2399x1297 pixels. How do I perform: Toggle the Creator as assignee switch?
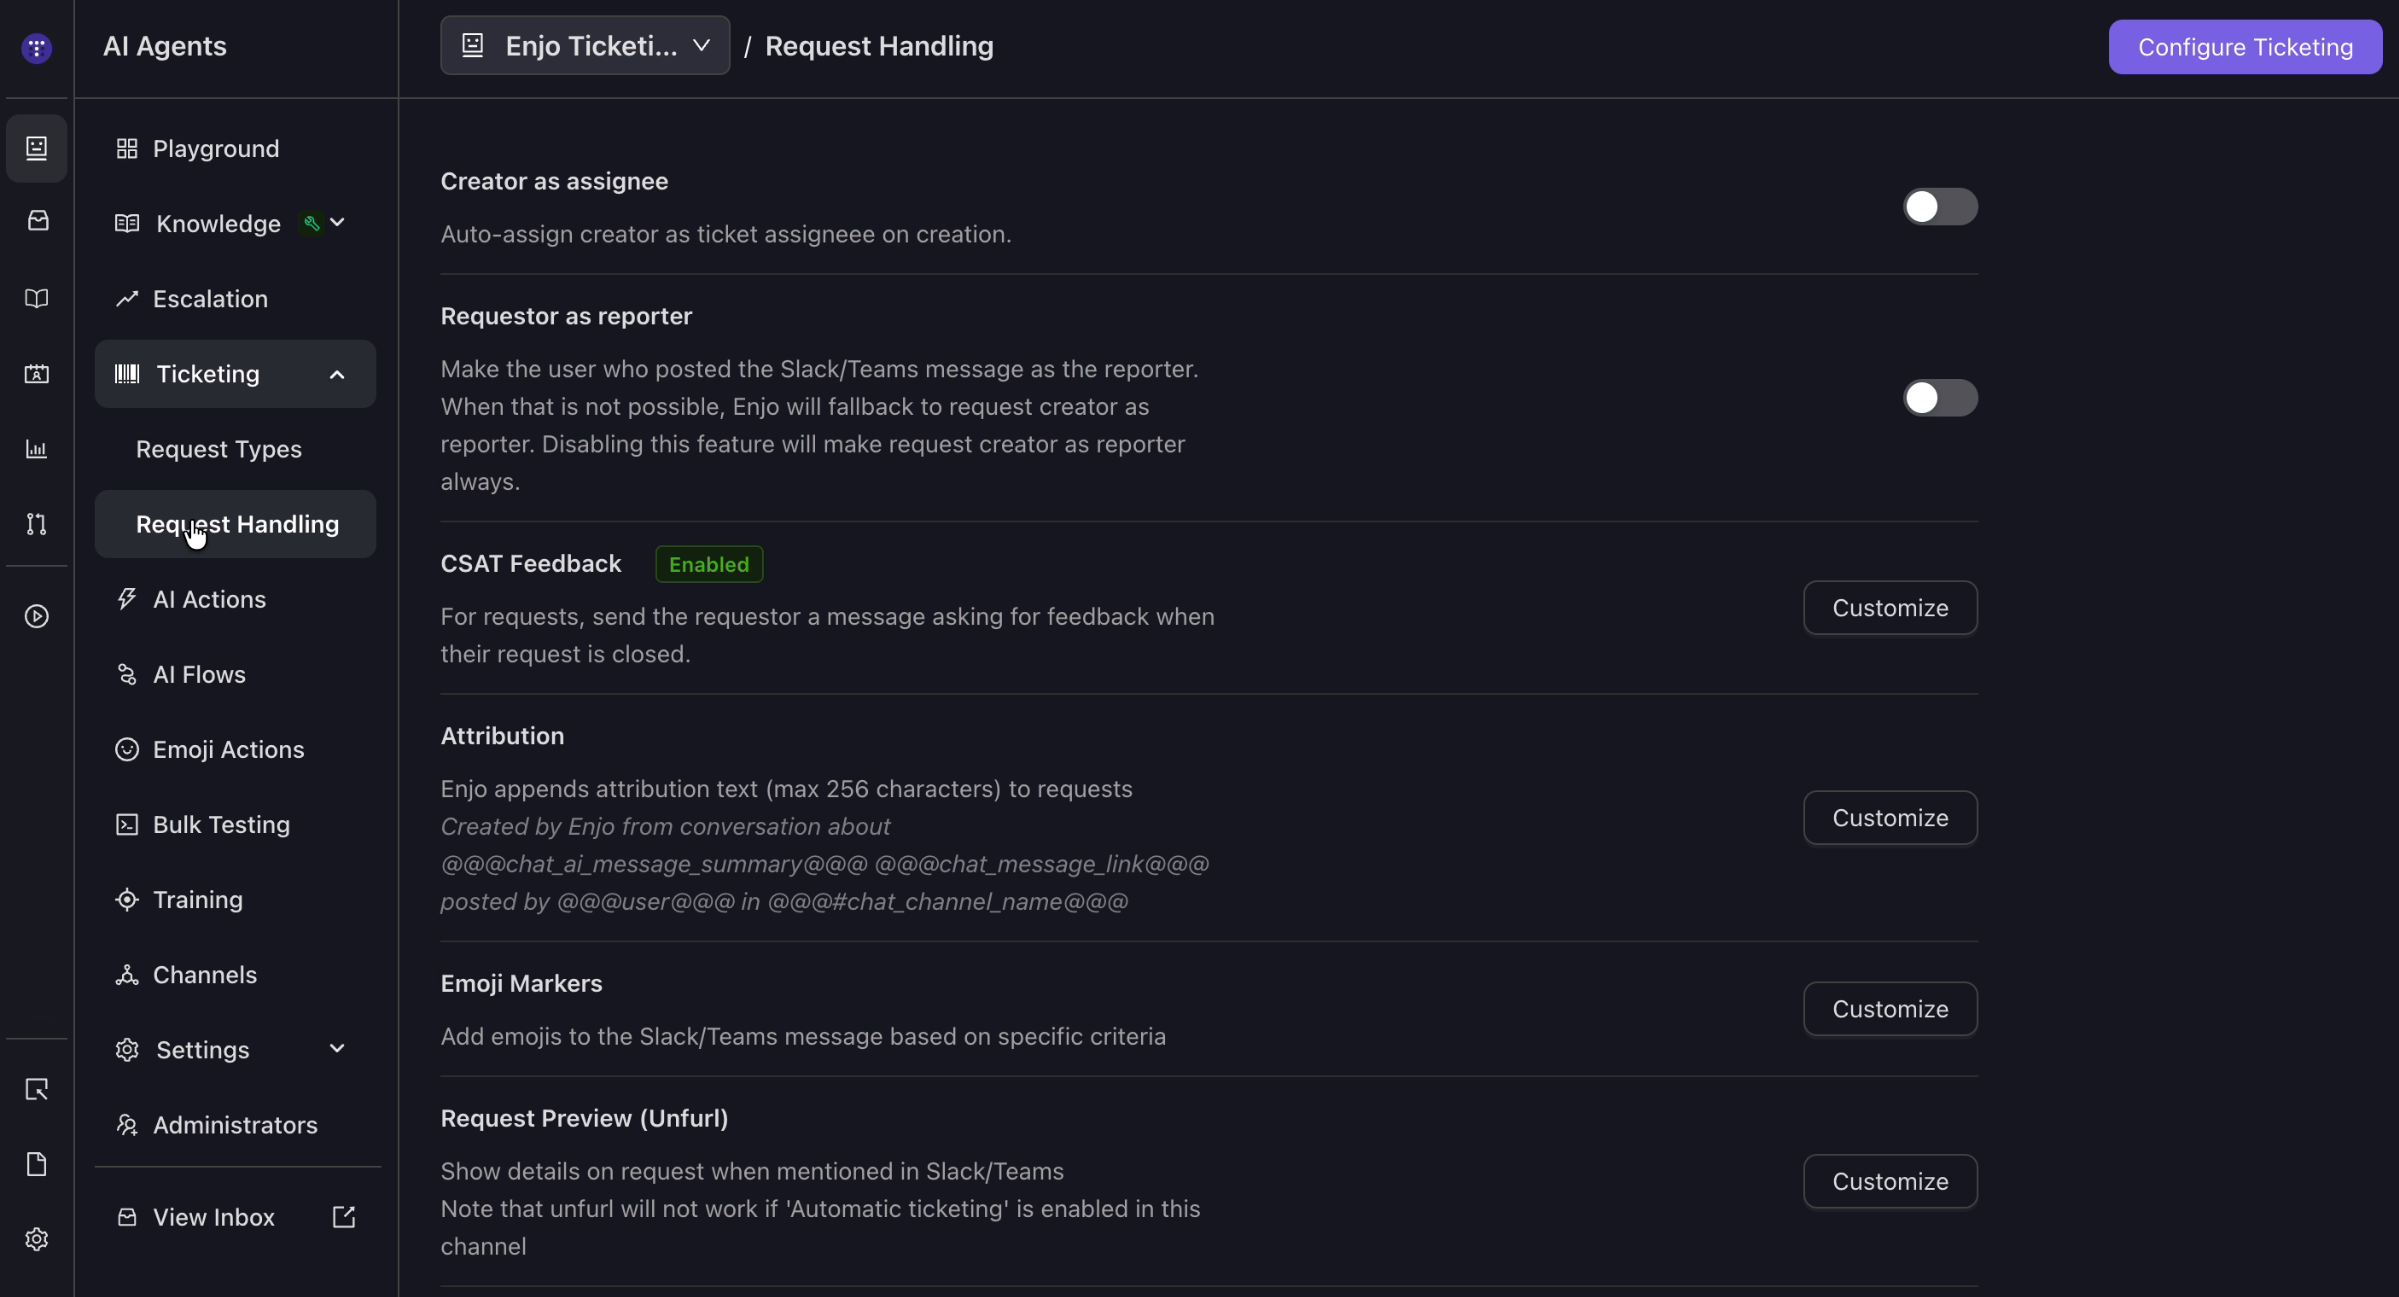tap(1940, 207)
